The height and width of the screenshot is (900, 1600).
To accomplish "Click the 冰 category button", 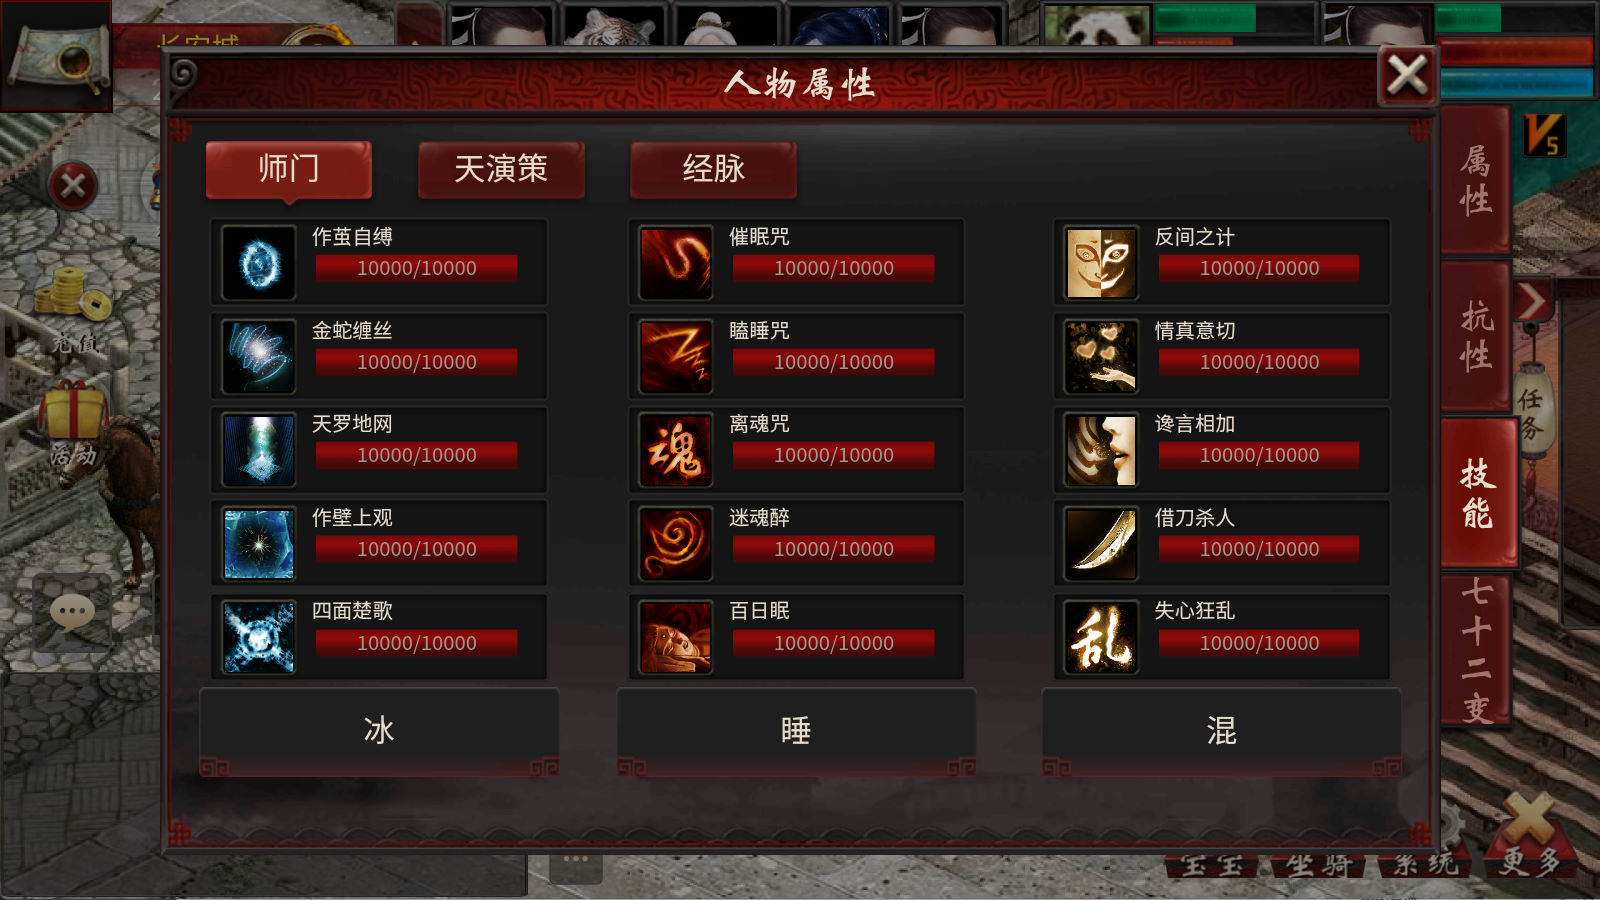I will tap(379, 731).
